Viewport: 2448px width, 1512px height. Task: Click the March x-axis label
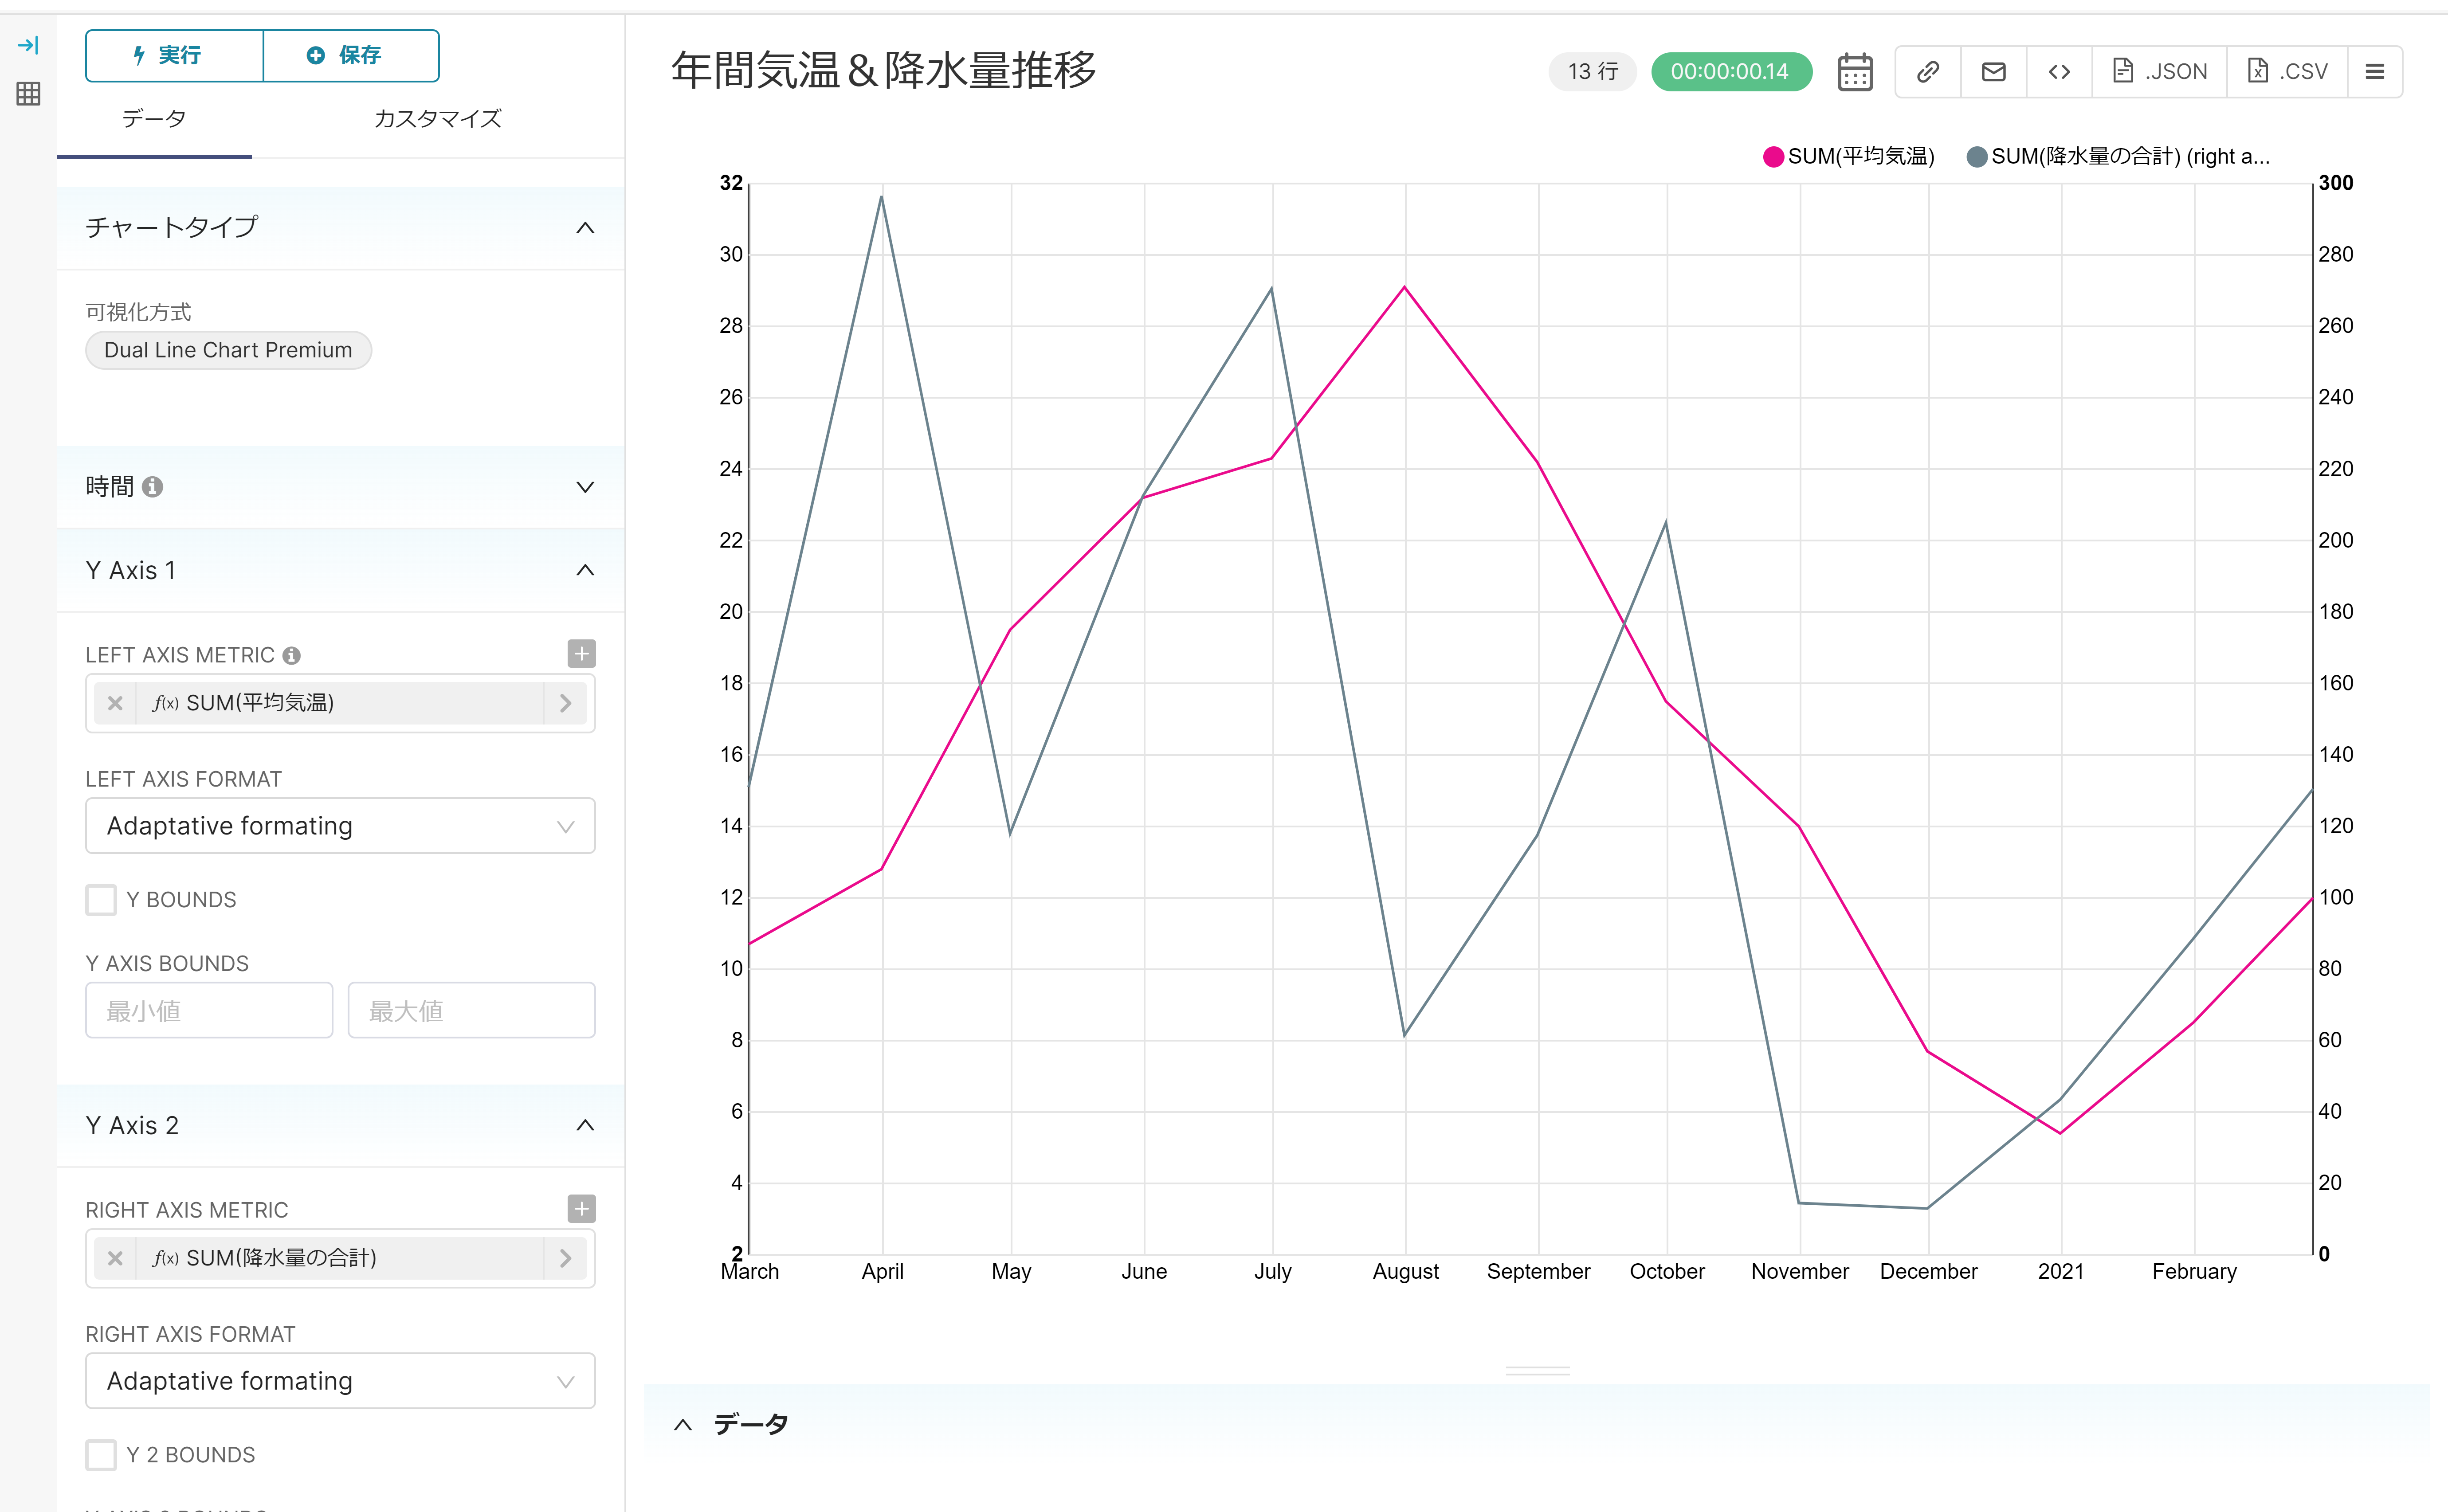coord(750,1272)
